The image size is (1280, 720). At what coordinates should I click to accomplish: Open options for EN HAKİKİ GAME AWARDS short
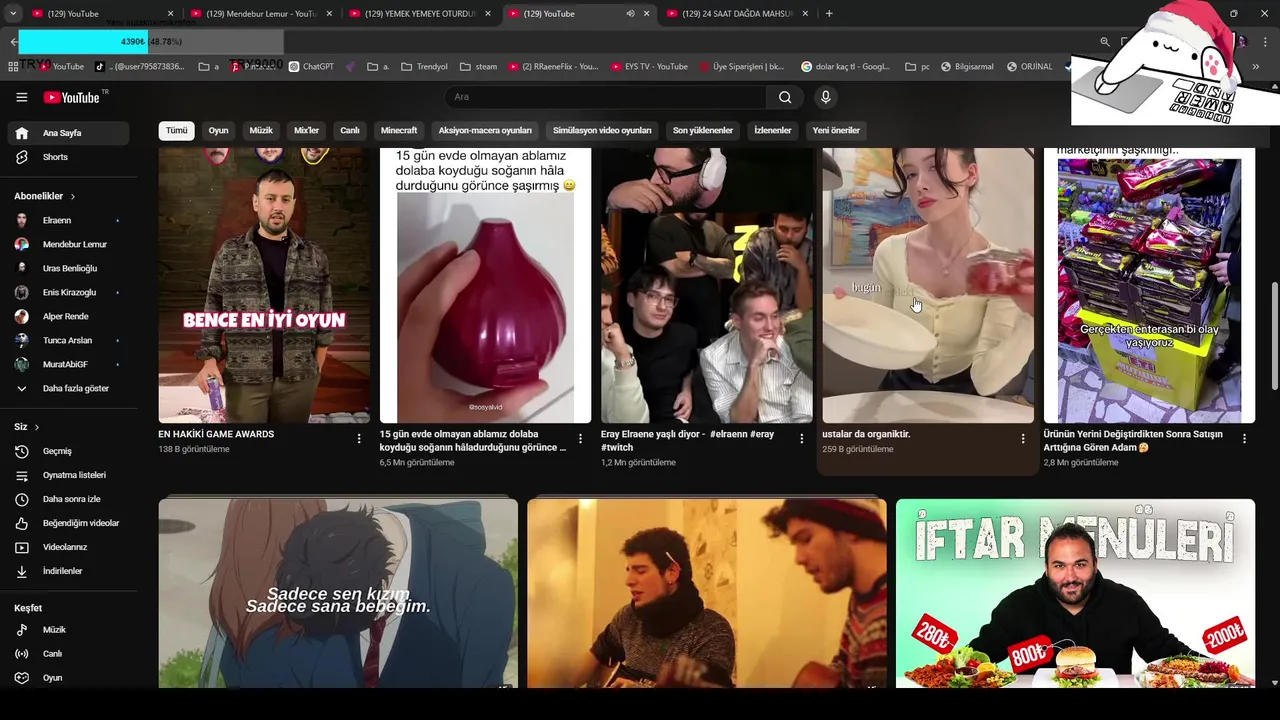pos(359,439)
